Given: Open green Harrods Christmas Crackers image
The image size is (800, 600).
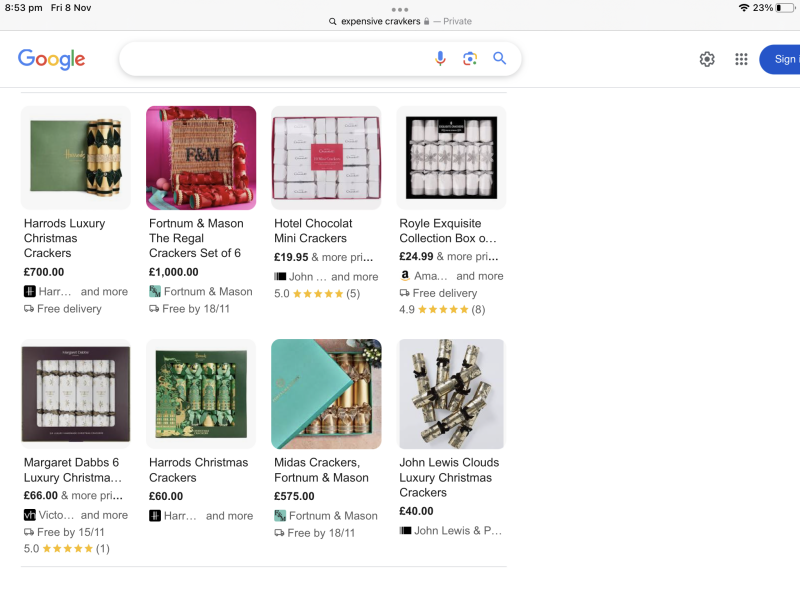Looking at the screenshot, I should pos(201,394).
